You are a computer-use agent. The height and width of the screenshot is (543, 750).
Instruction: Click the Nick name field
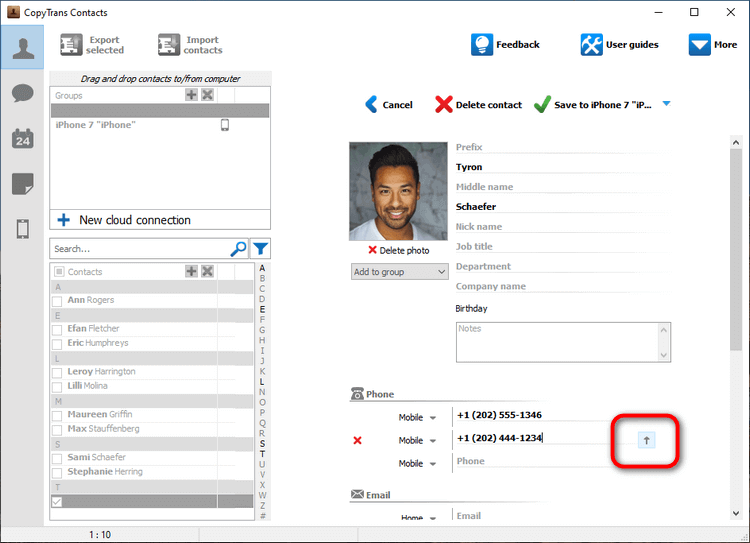pos(563,226)
